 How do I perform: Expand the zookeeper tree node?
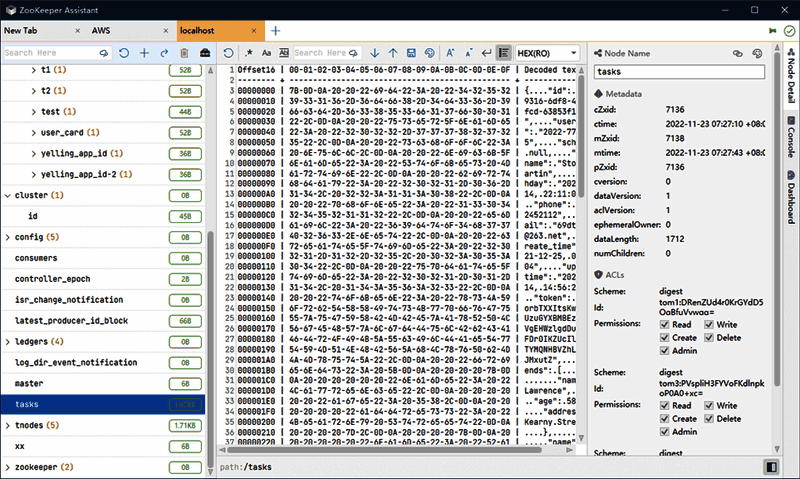click(8, 467)
